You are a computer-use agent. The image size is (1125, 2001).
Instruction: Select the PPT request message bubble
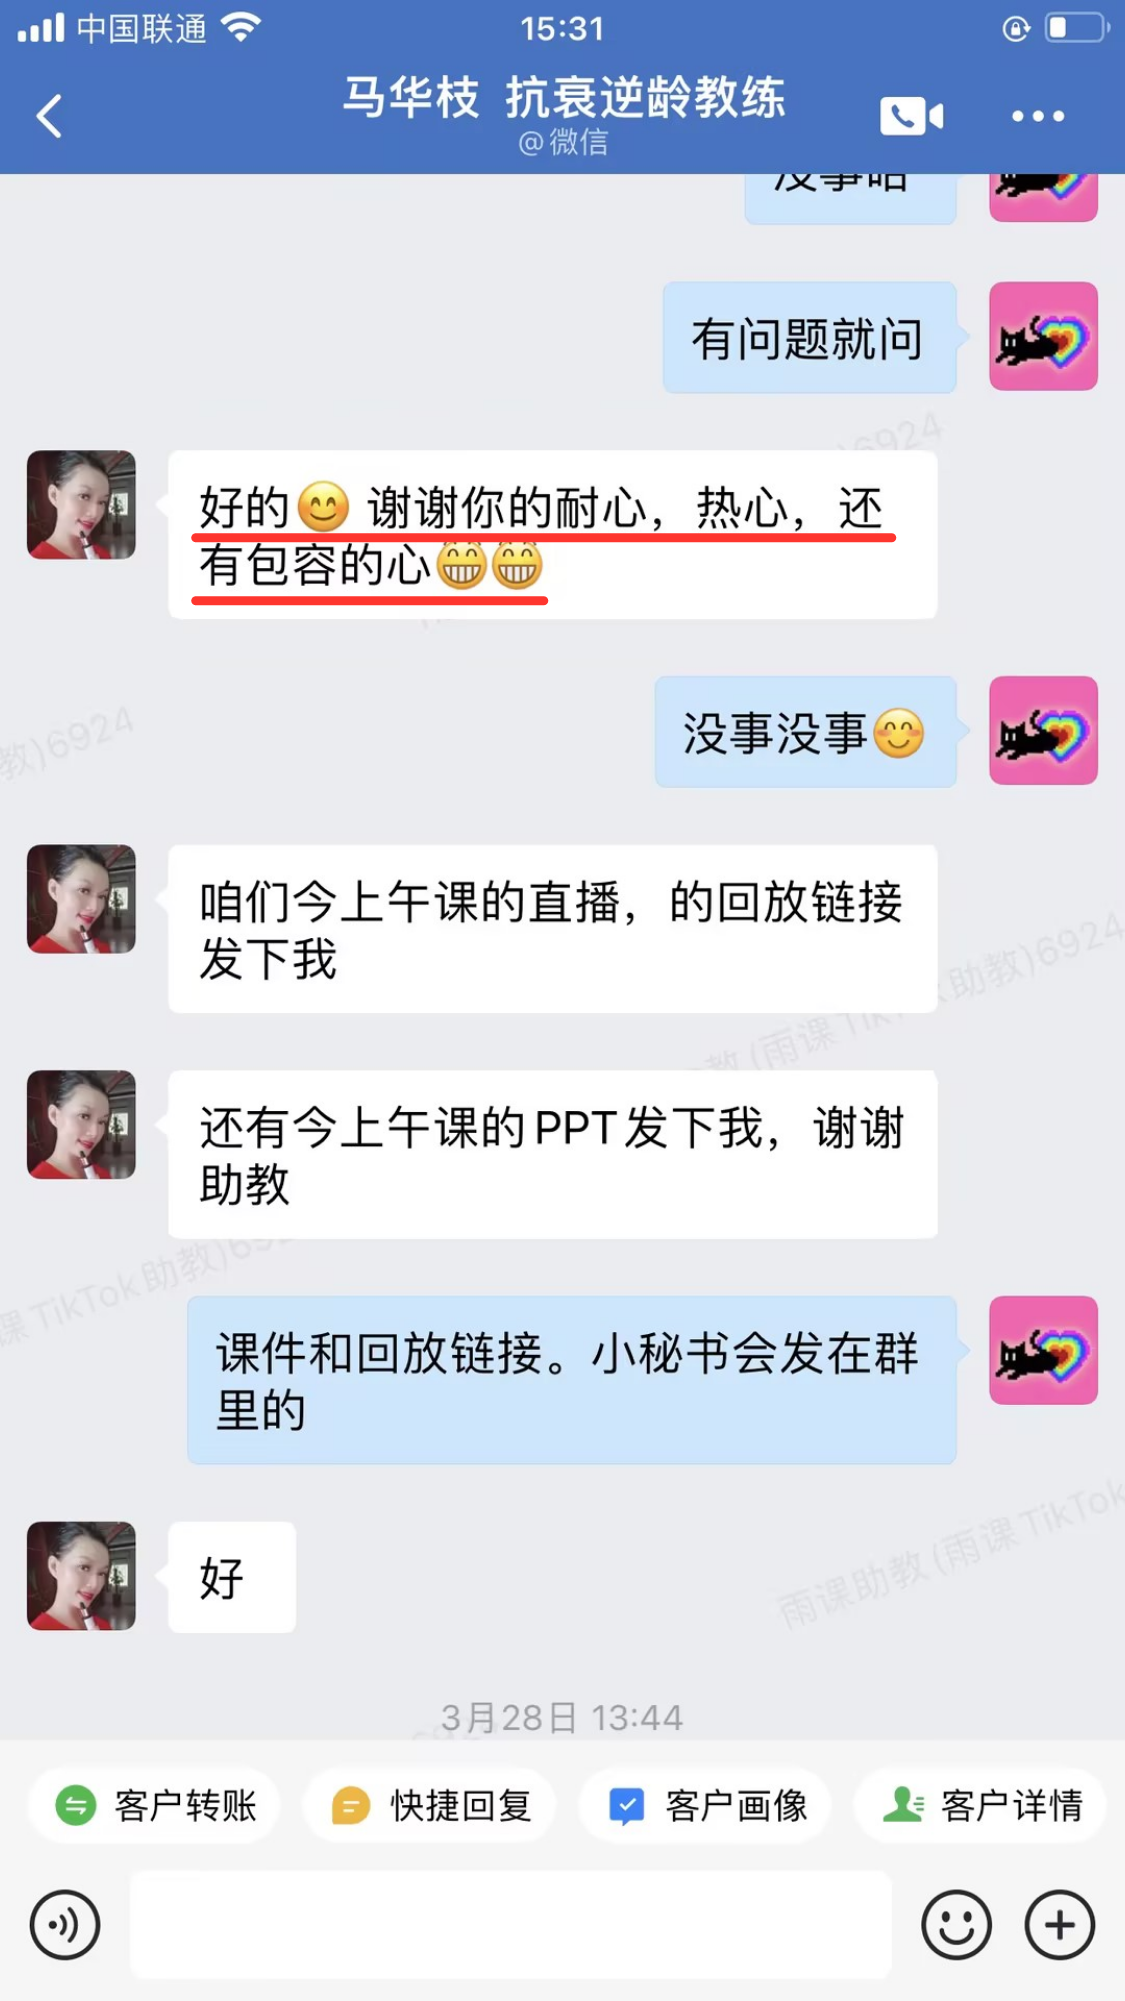coord(553,1154)
